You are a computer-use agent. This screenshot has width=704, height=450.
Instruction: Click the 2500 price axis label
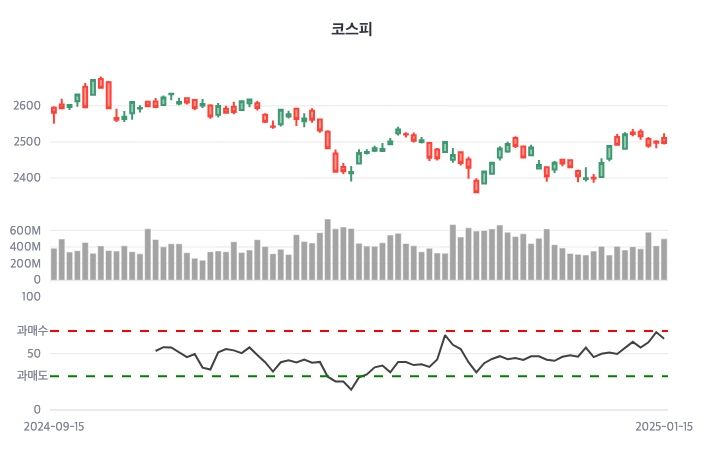click(x=27, y=142)
